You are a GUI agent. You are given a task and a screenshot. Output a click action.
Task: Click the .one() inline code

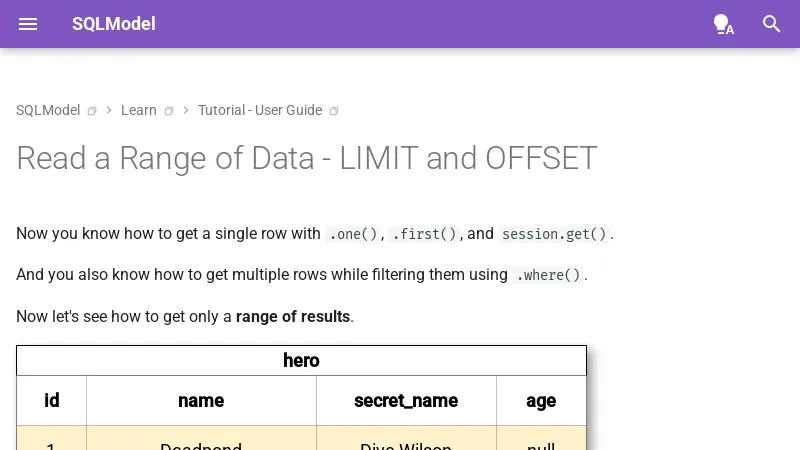tap(353, 234)
